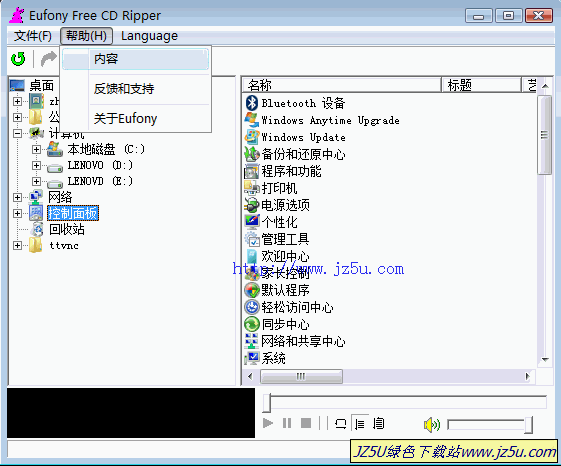Screen dimensions: 561x466
Task: Click the playback seek slider thumb
Action: 267,403
